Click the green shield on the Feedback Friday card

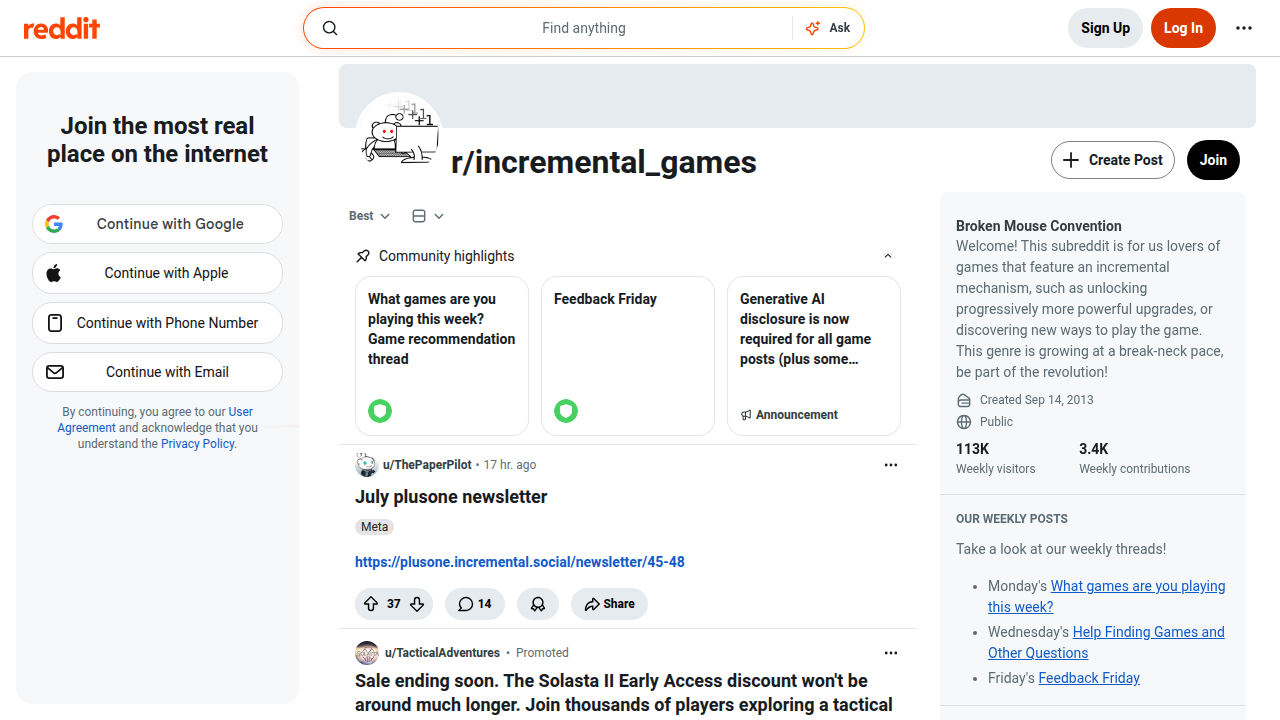[566, 410]
